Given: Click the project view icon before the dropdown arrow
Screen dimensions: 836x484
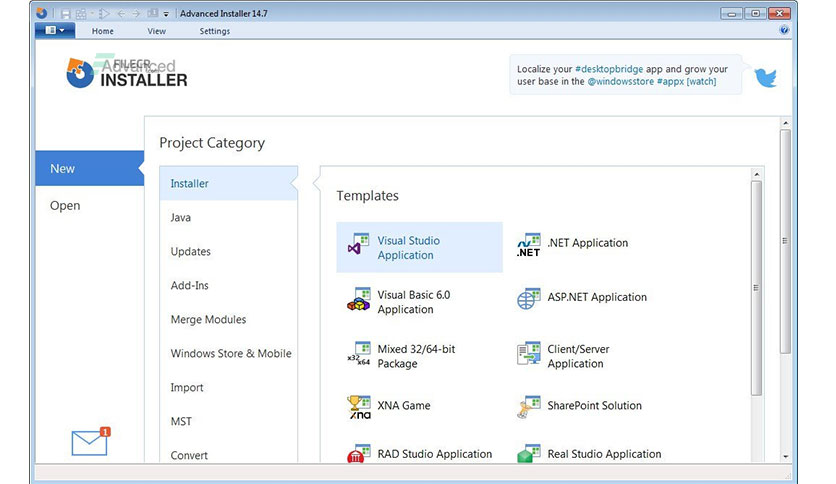Looking at the screenshot, I should point(152,13).
